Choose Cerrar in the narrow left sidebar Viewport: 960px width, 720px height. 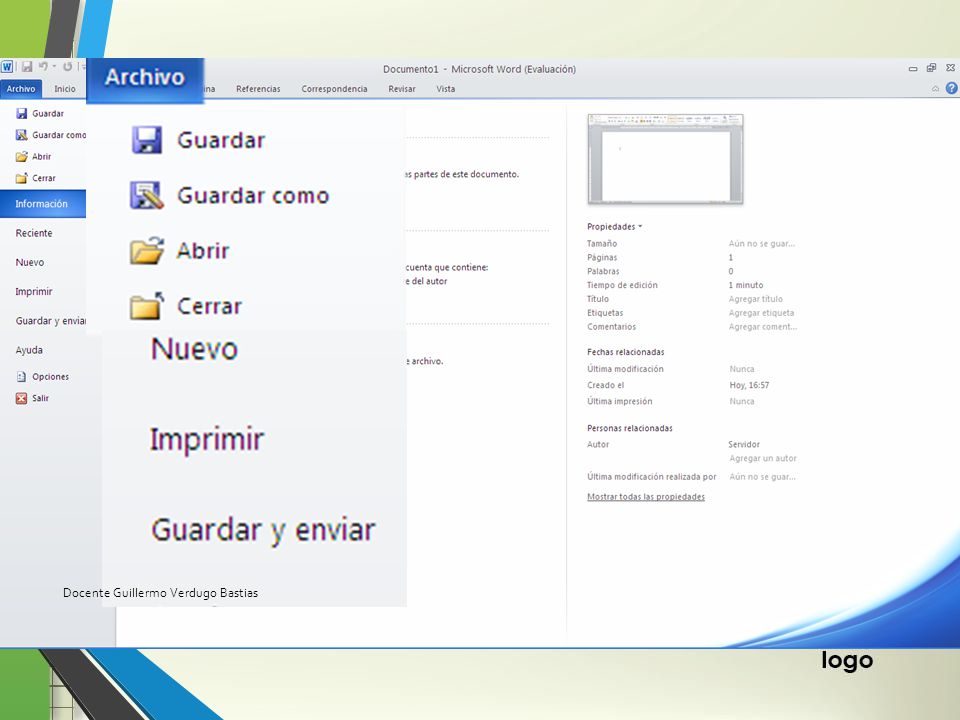click(x=36, y=178)
